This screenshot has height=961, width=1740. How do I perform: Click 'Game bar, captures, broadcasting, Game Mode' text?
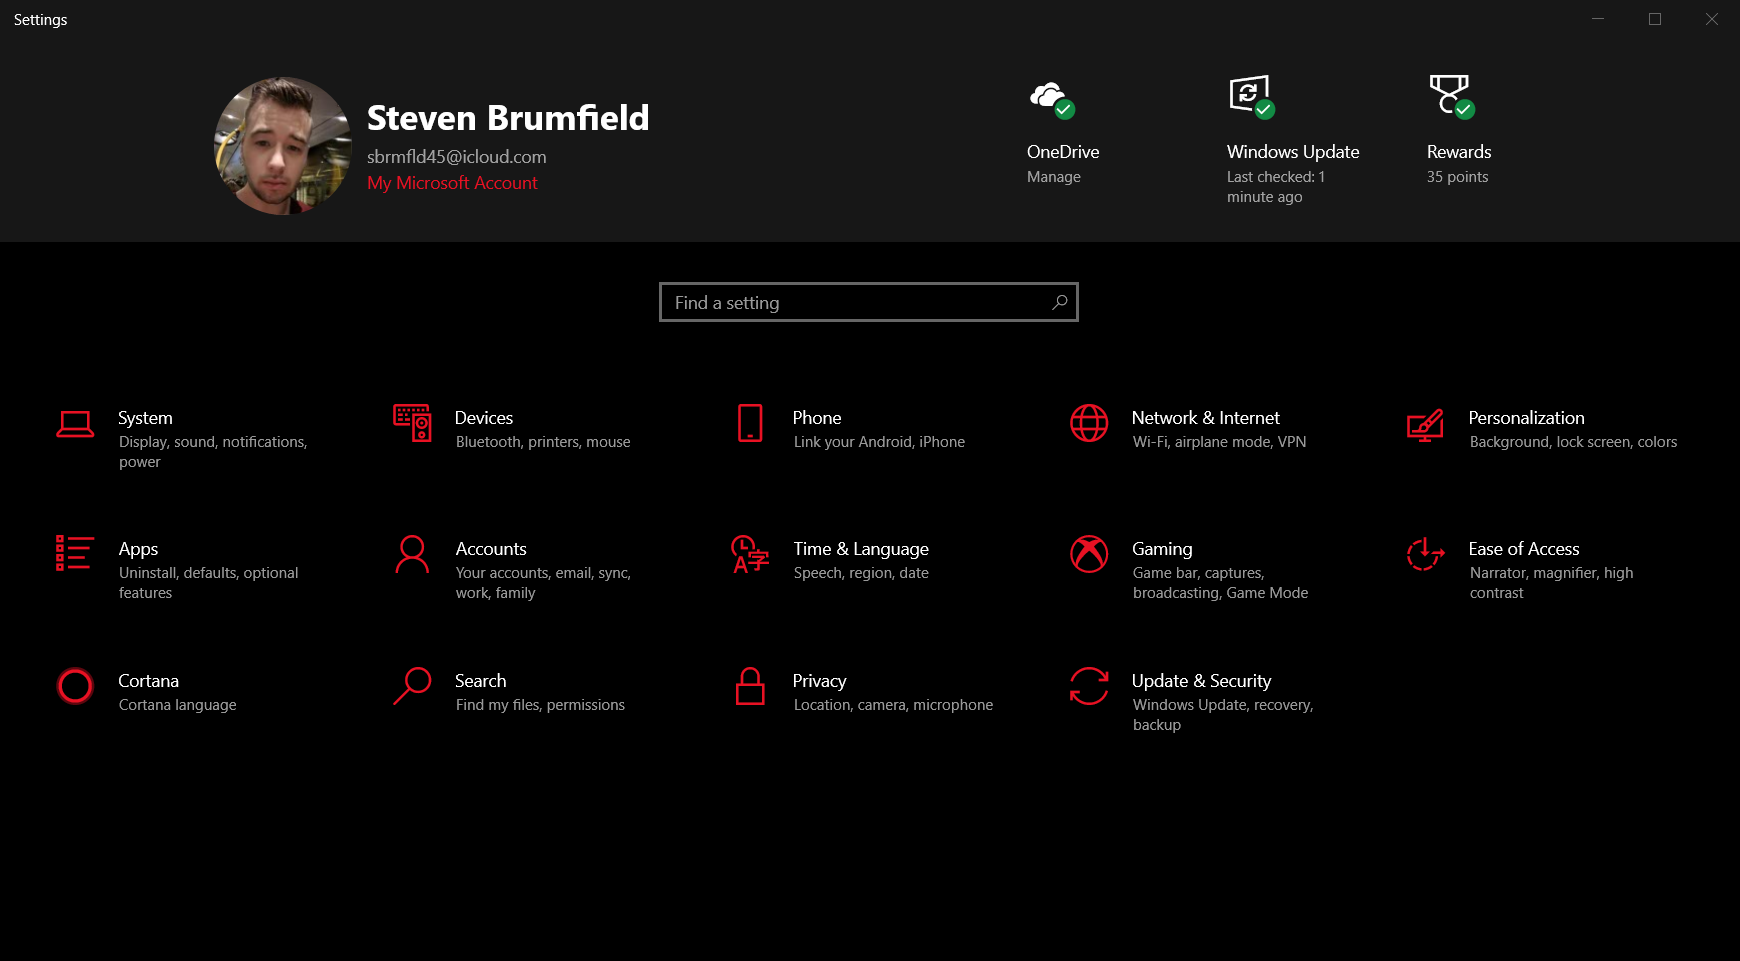1220,583
